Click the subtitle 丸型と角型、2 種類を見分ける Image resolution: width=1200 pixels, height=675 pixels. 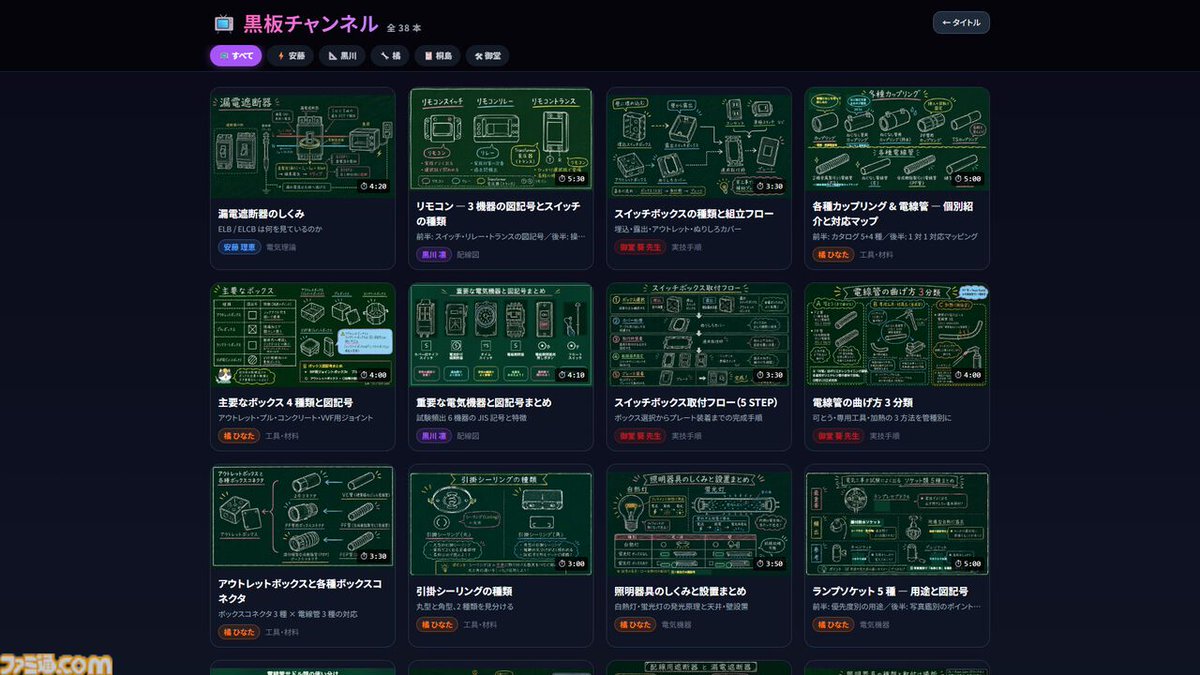(464, 606)
